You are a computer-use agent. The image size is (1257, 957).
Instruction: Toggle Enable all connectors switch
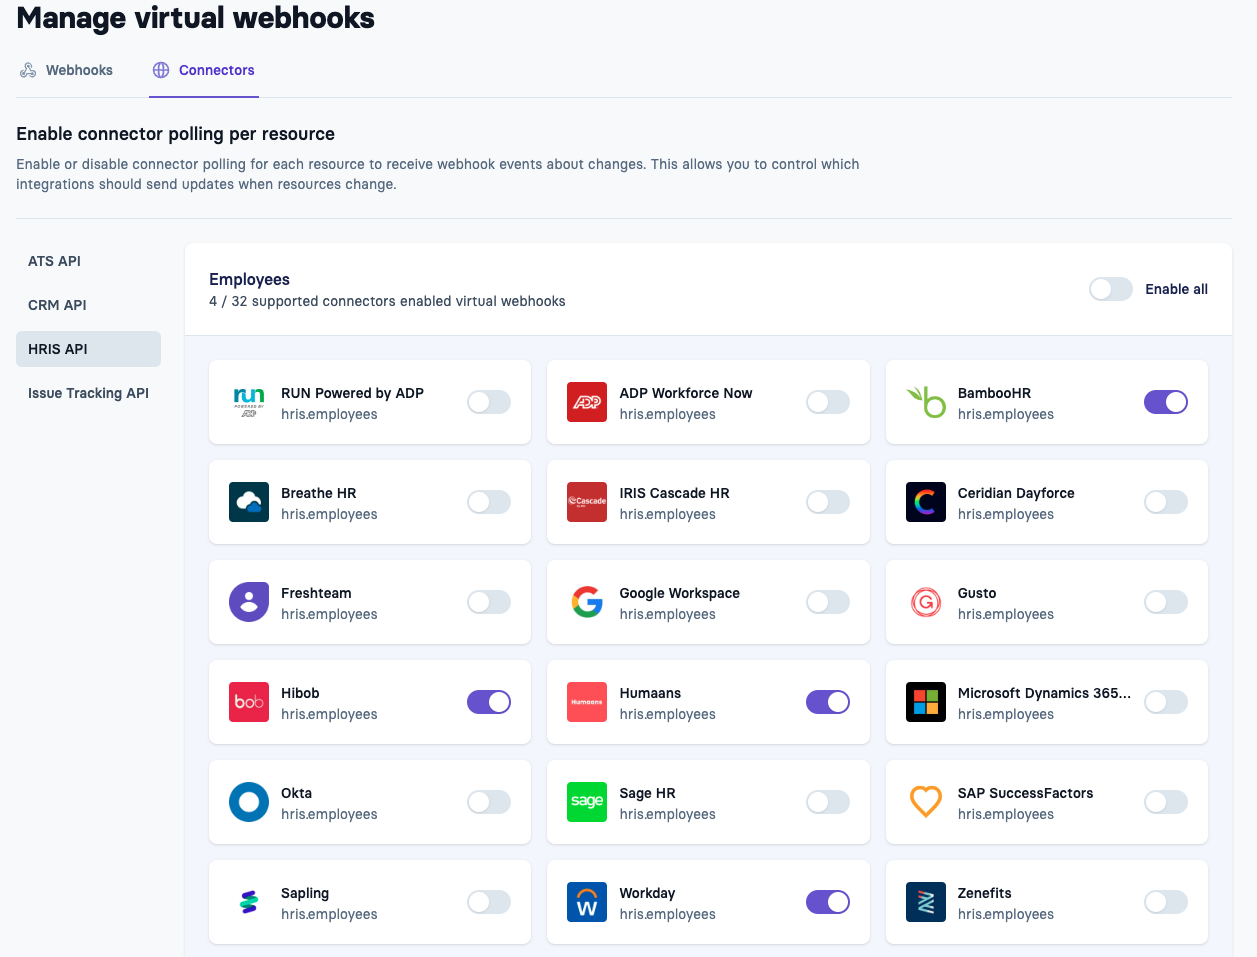(x=1111, y=289)
